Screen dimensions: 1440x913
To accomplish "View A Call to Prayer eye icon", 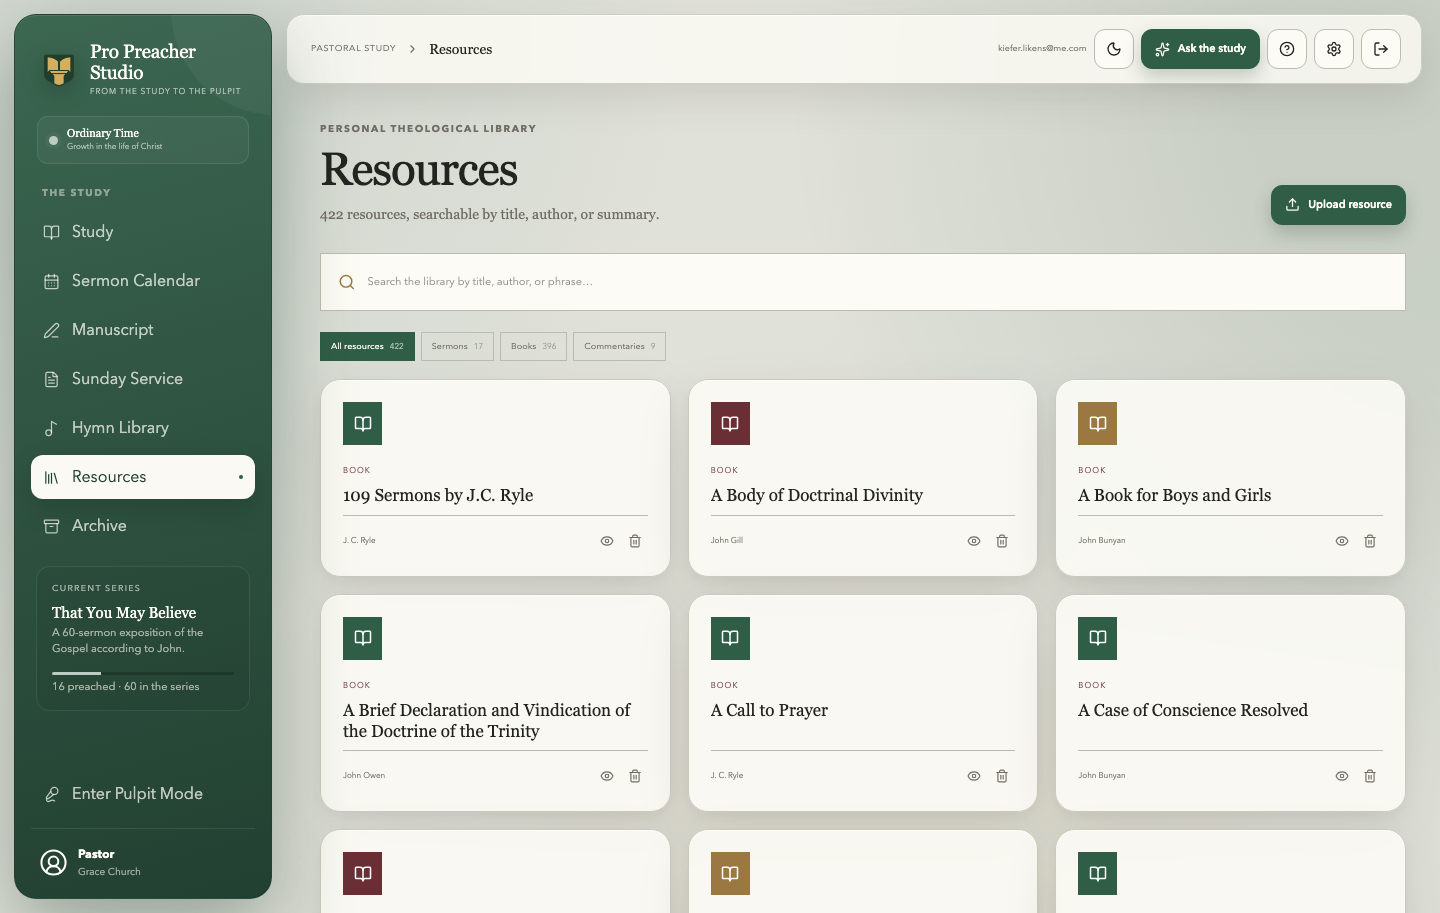I will point(974,776).
